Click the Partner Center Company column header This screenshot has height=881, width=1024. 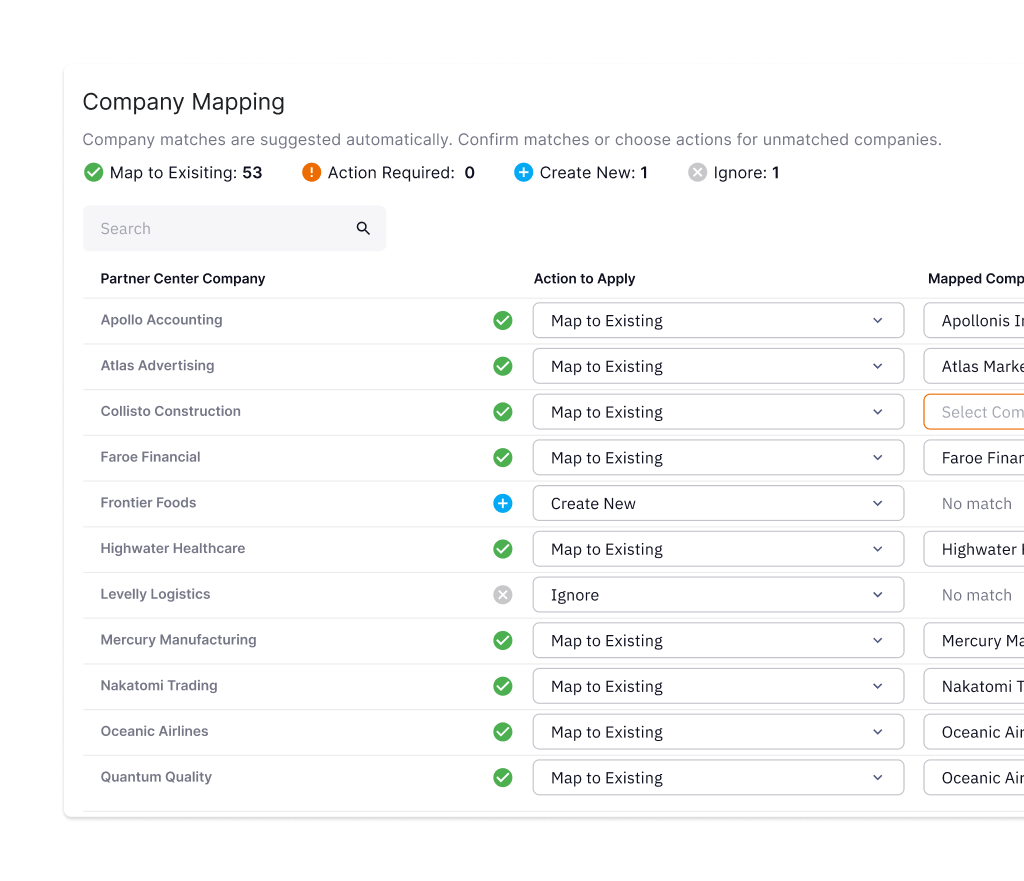[182, 278]
